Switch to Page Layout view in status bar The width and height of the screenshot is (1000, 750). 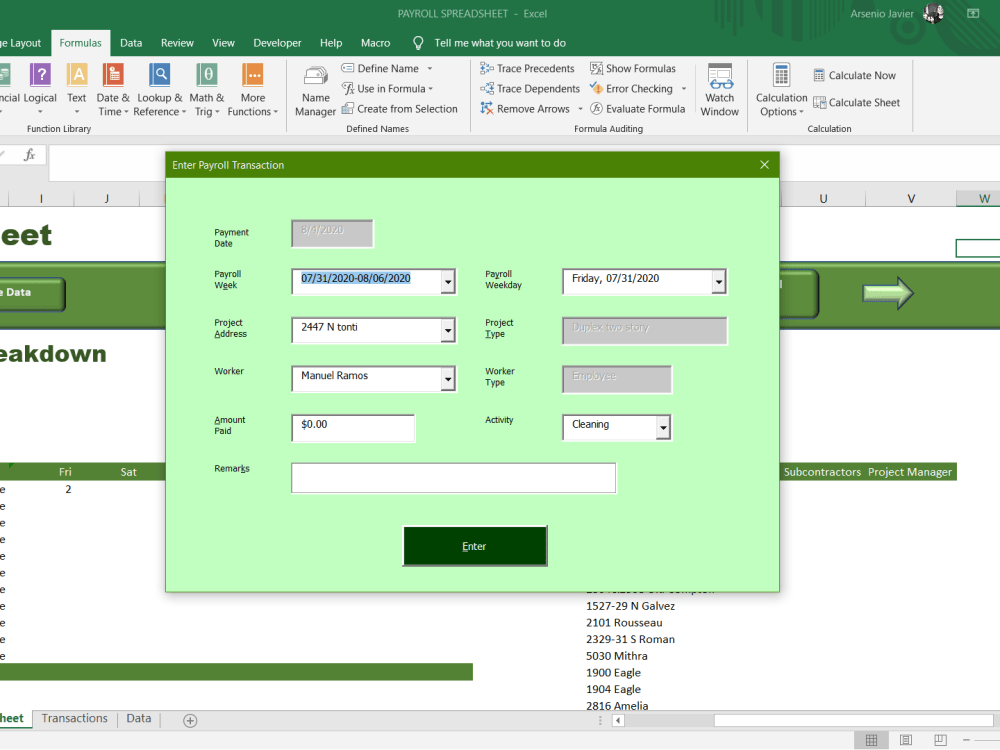[904, 739]
